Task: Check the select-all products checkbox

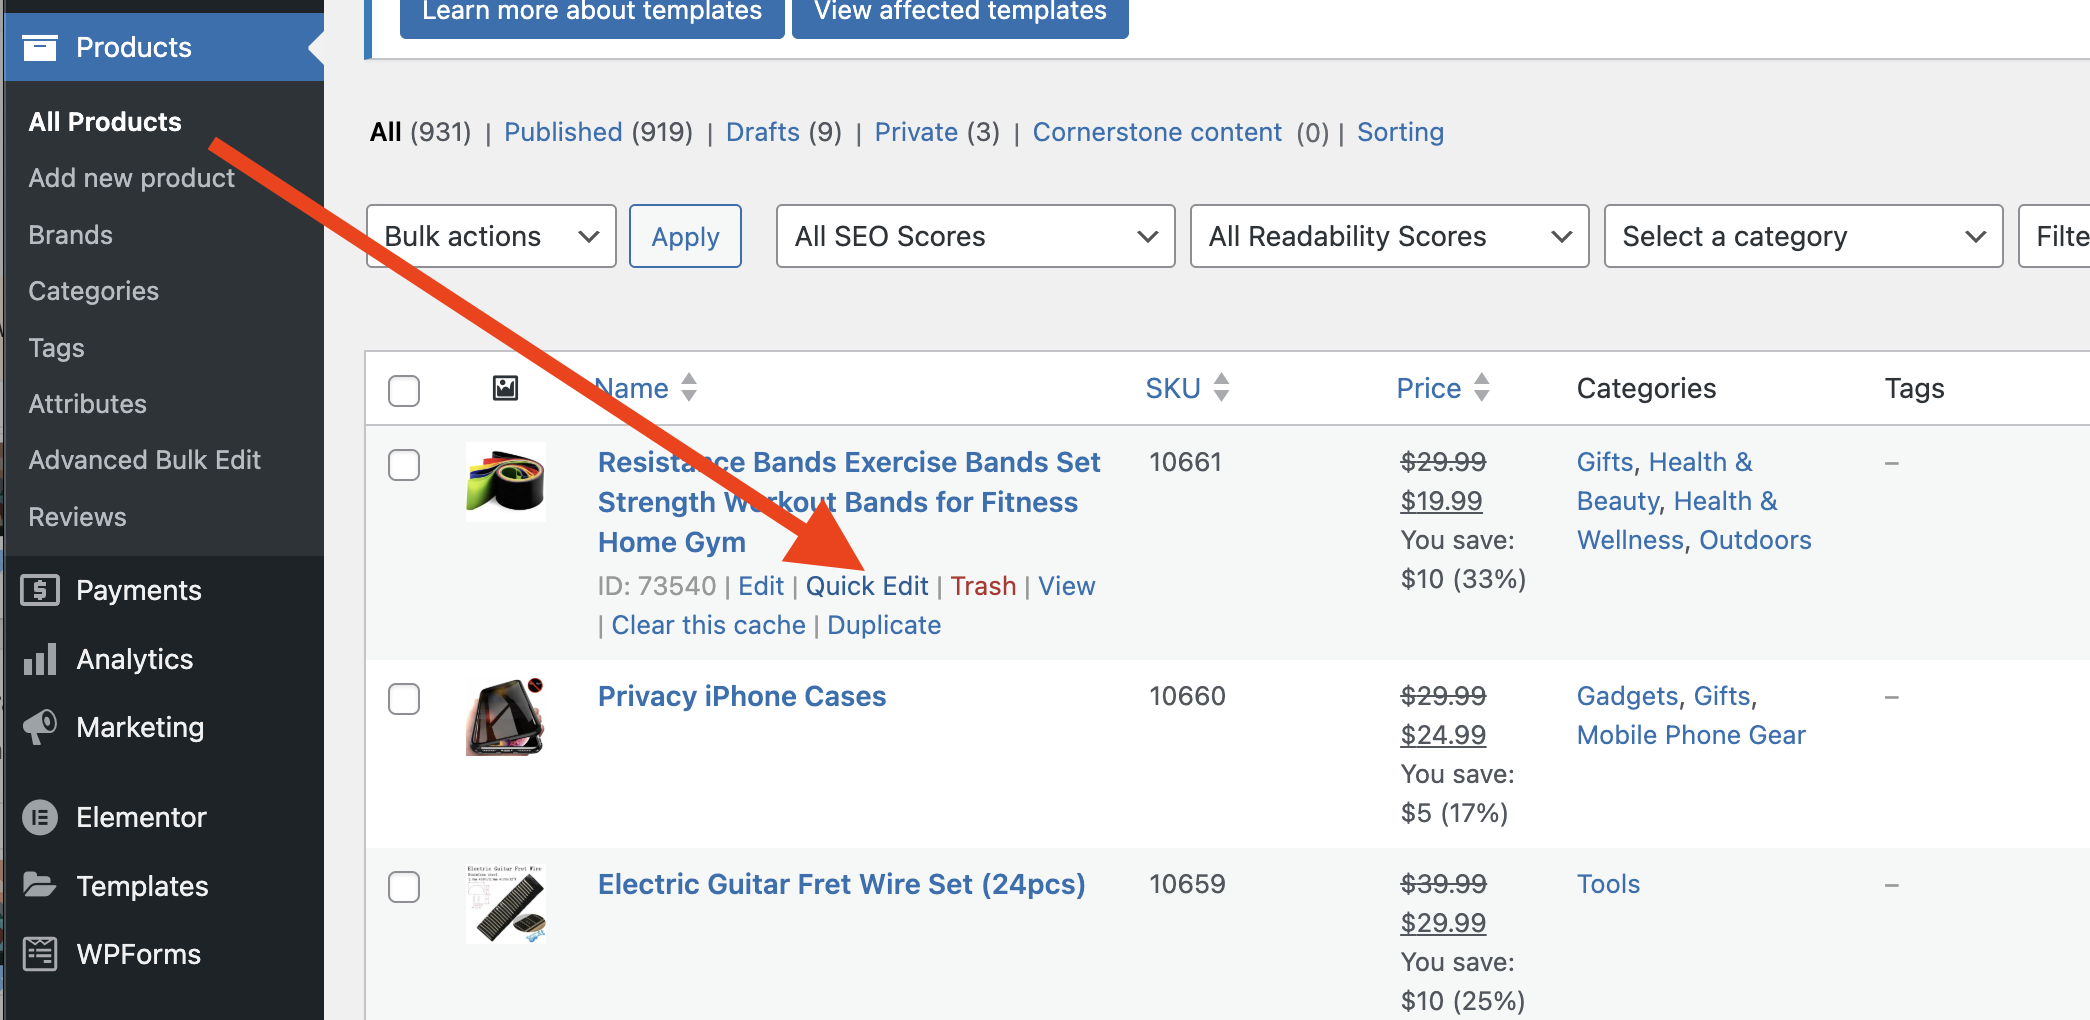Action: 404,392
